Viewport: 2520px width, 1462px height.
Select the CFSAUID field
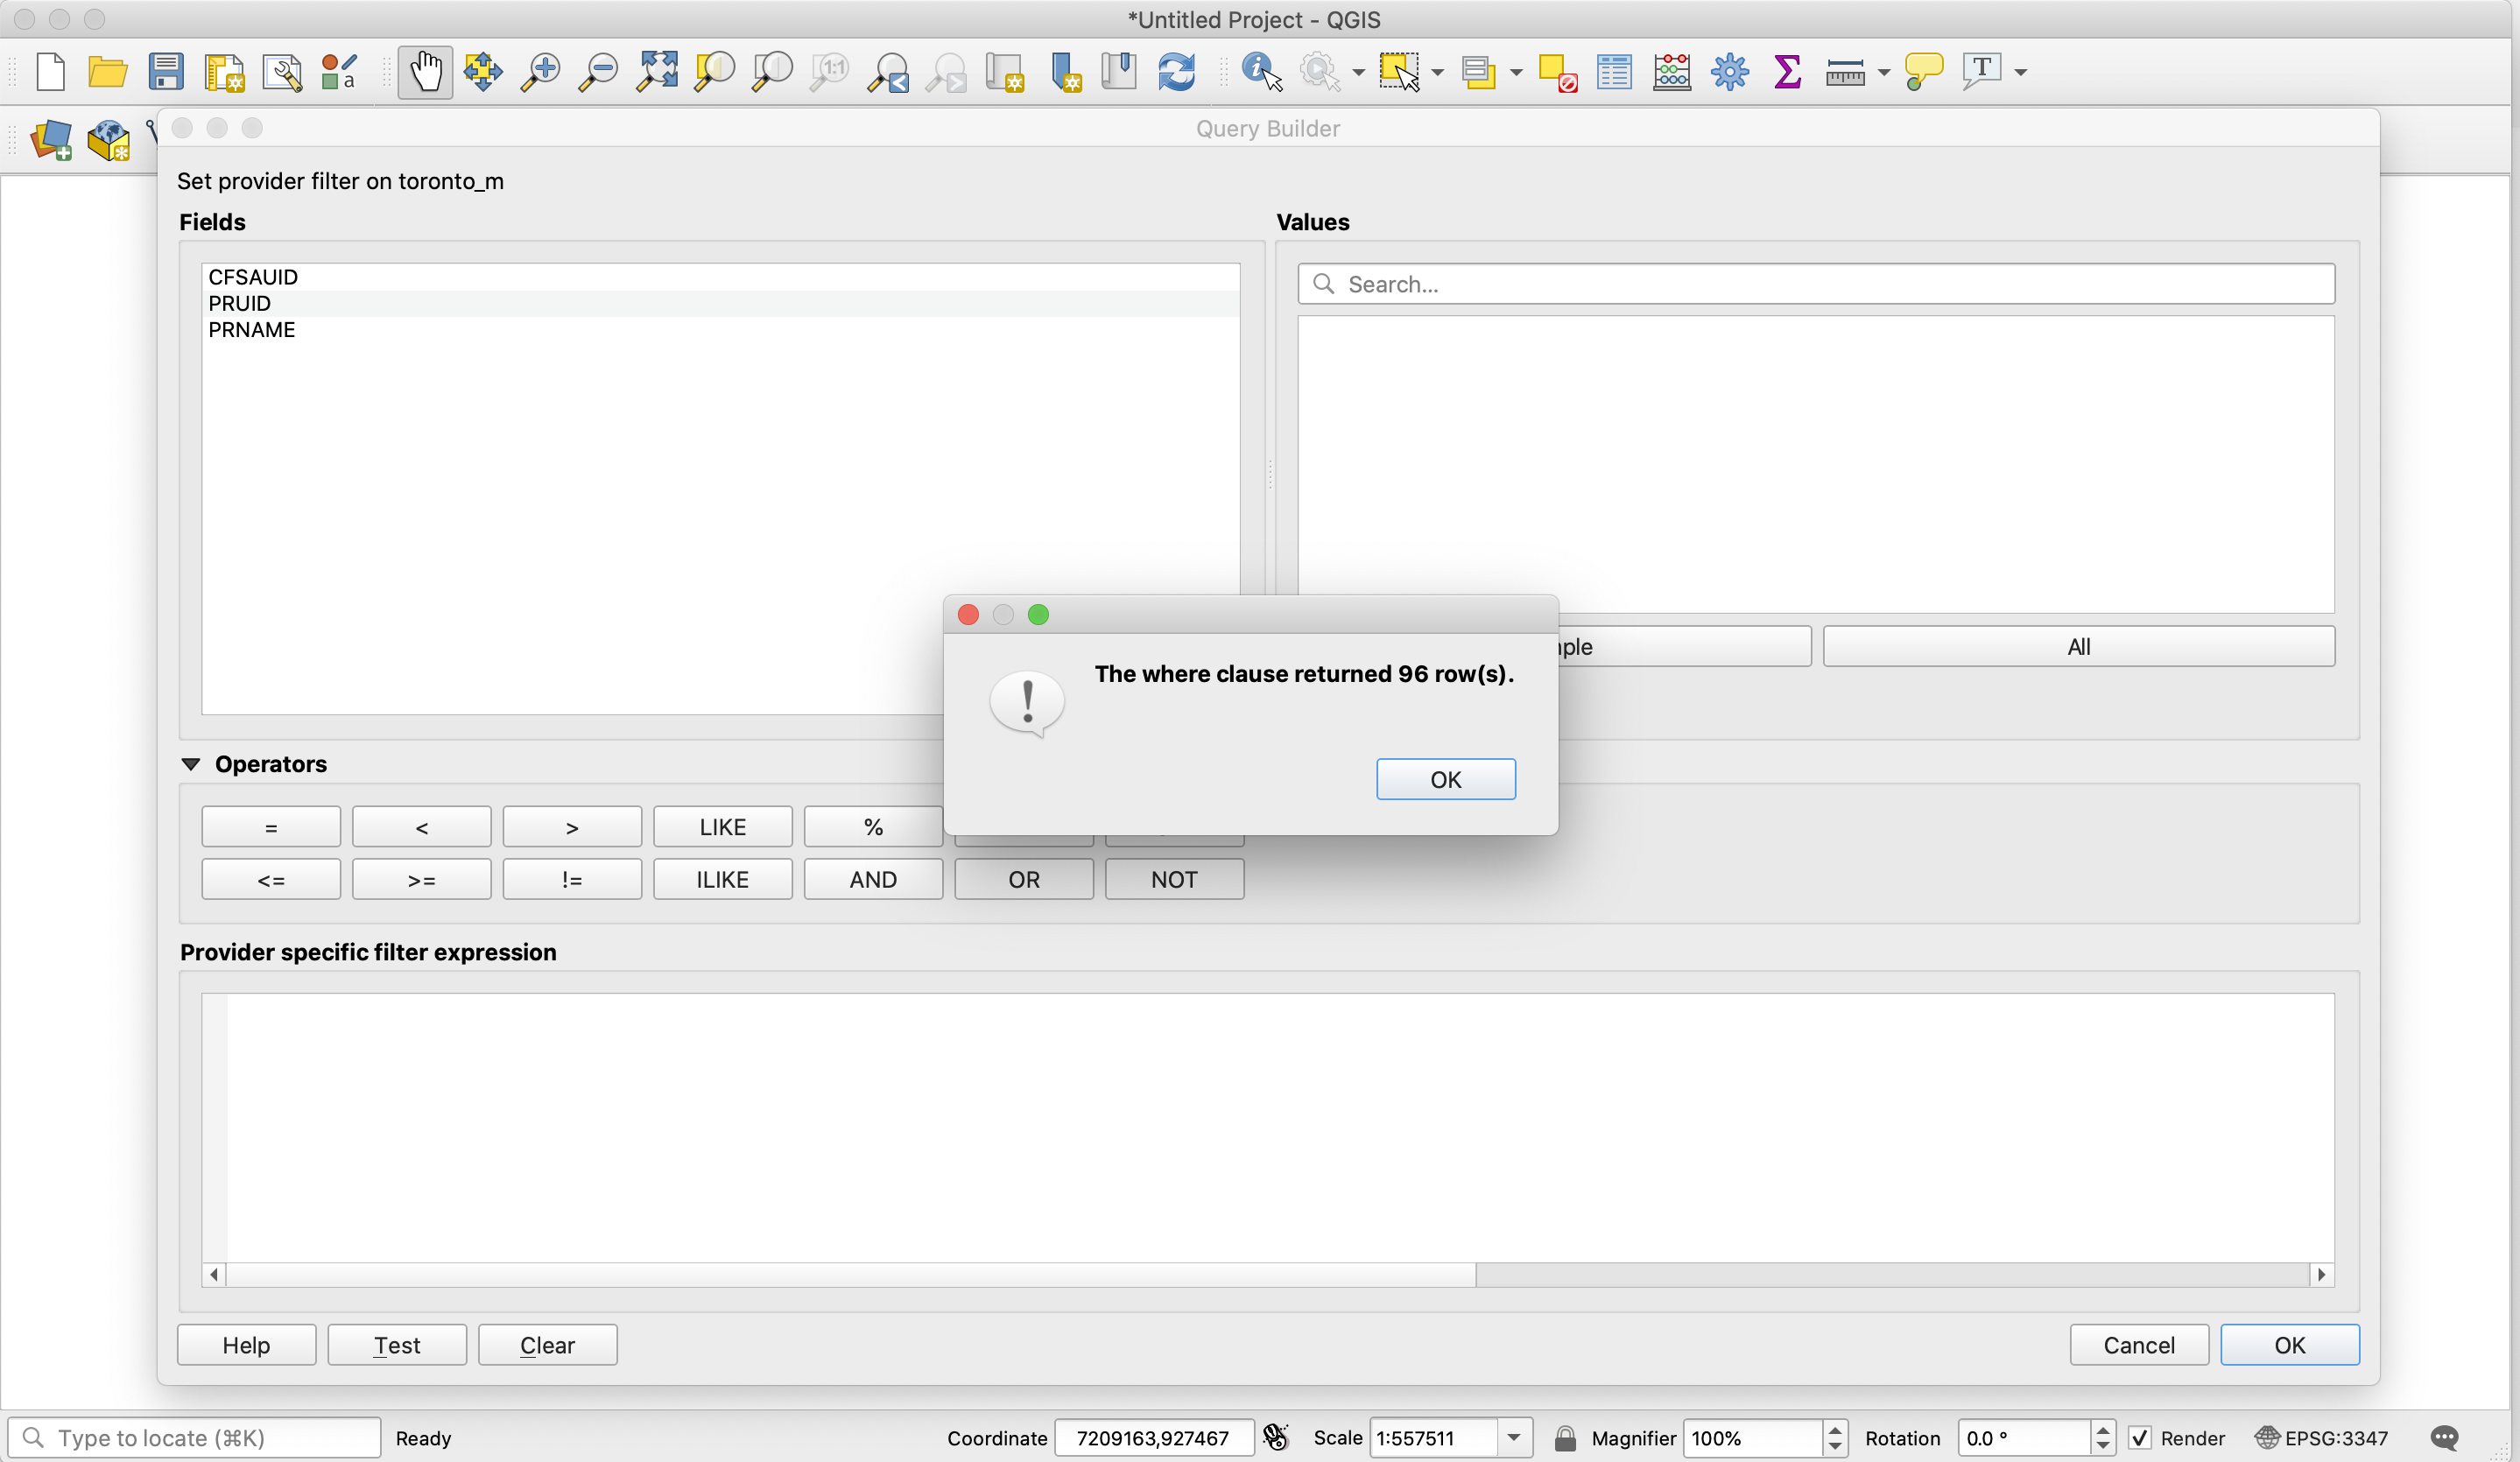(x=253, y=277)
